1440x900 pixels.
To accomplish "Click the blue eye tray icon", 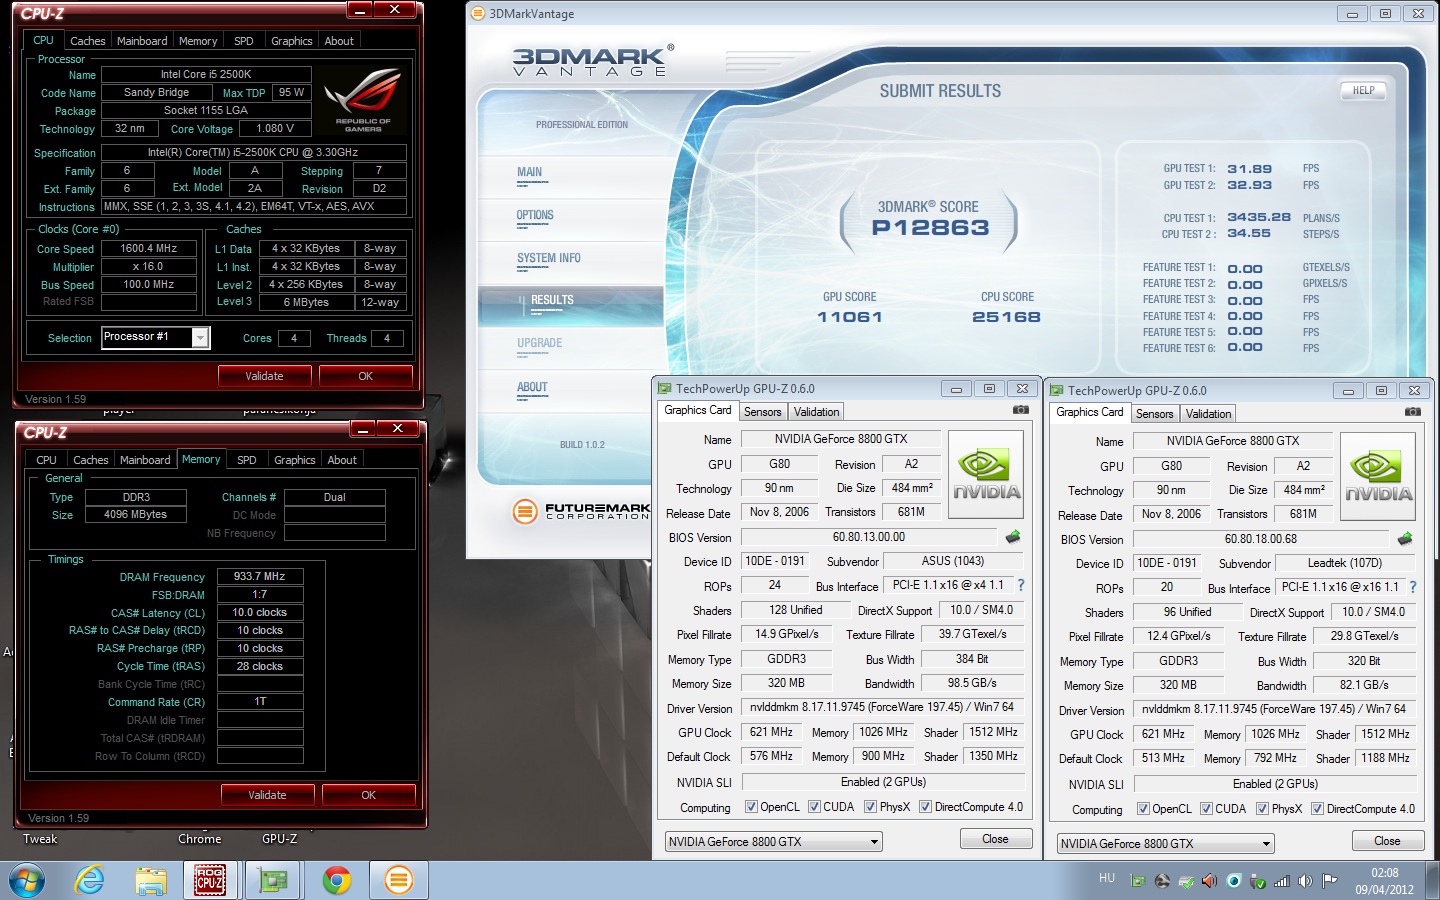I will point(1234,881).
